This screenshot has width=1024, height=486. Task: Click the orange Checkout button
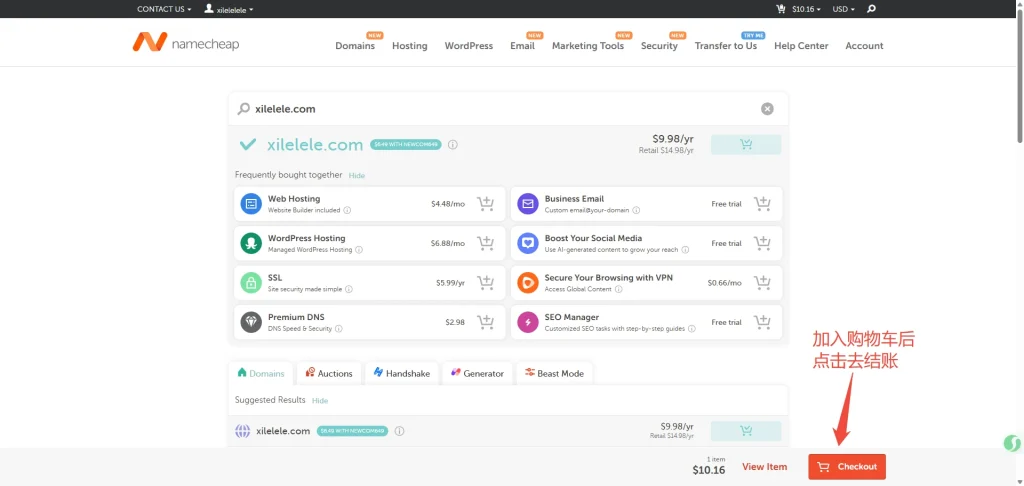point(847,466)
